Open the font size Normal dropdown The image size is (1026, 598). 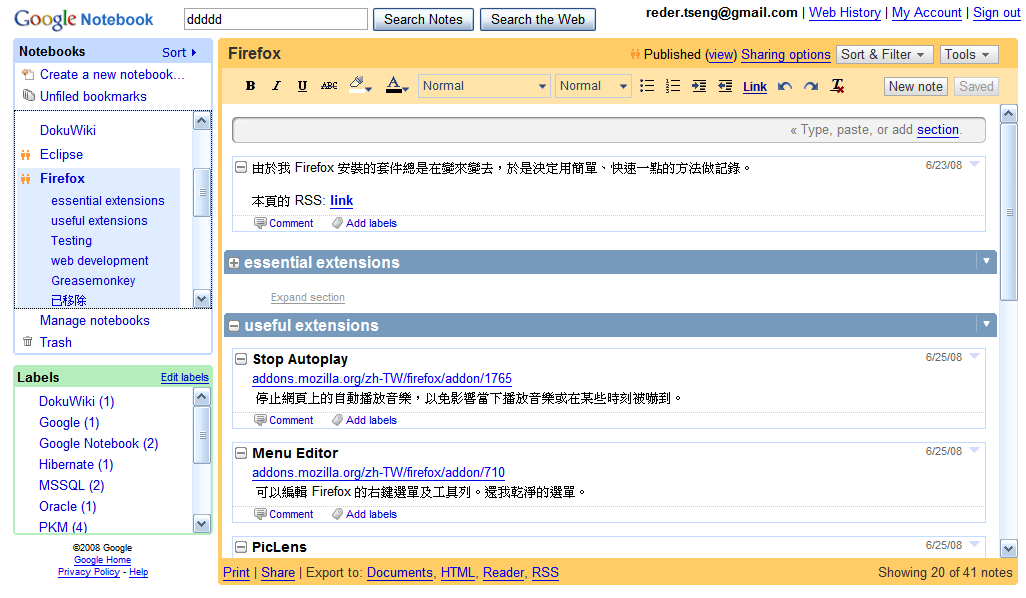tap(593, 86)
